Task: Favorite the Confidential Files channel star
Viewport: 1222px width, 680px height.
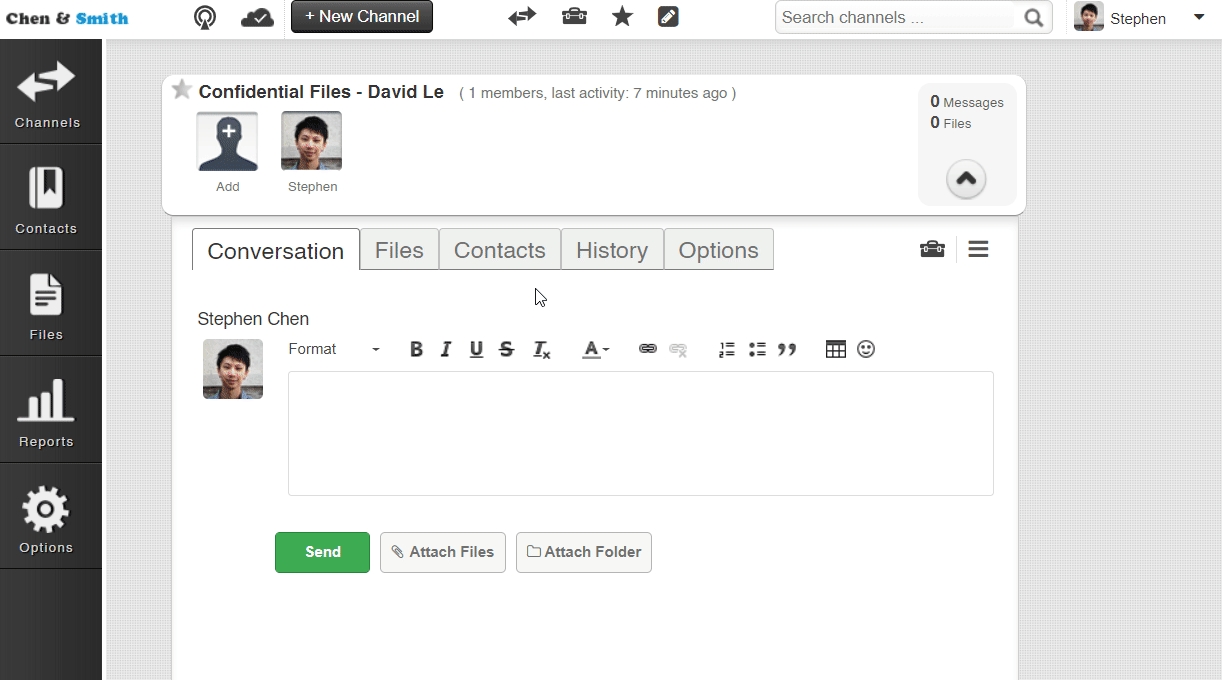Action: coord(181,89)
